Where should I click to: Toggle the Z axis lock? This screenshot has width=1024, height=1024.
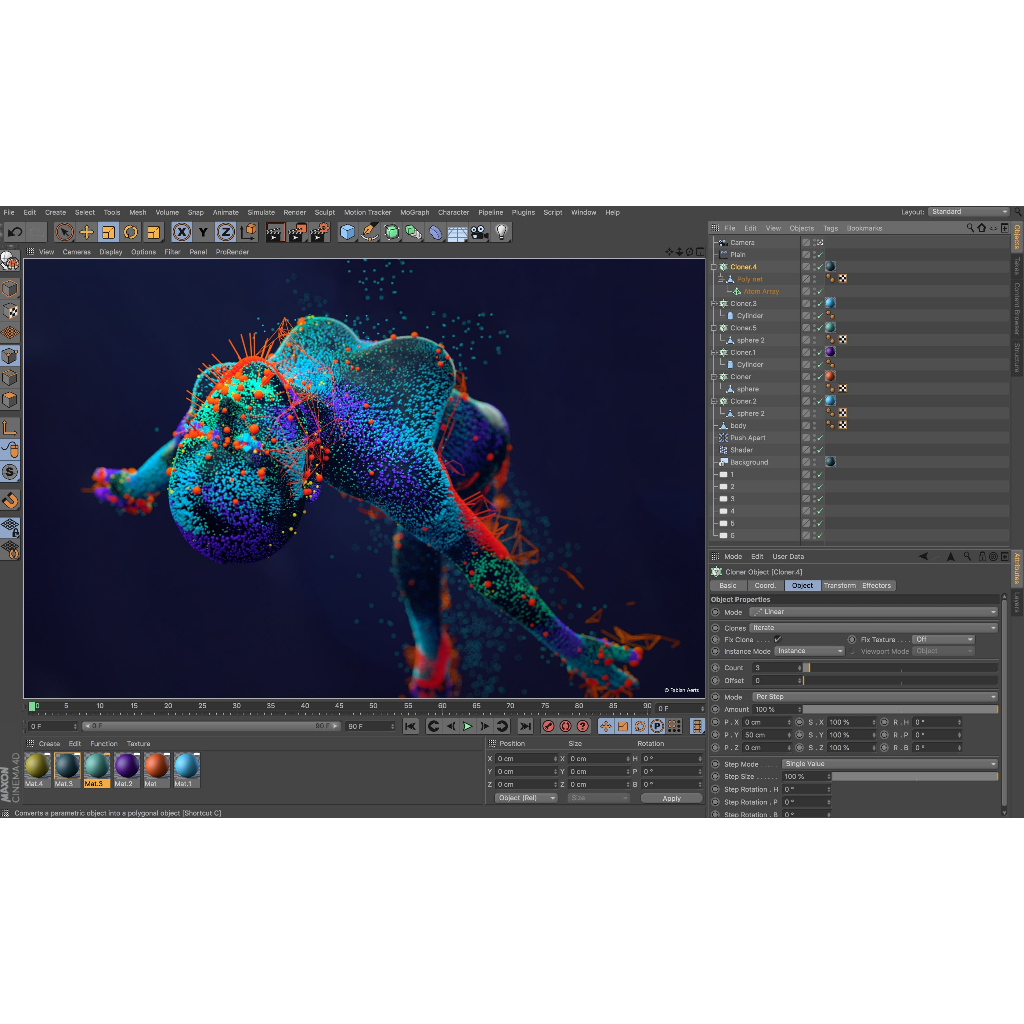coord(225,232)
